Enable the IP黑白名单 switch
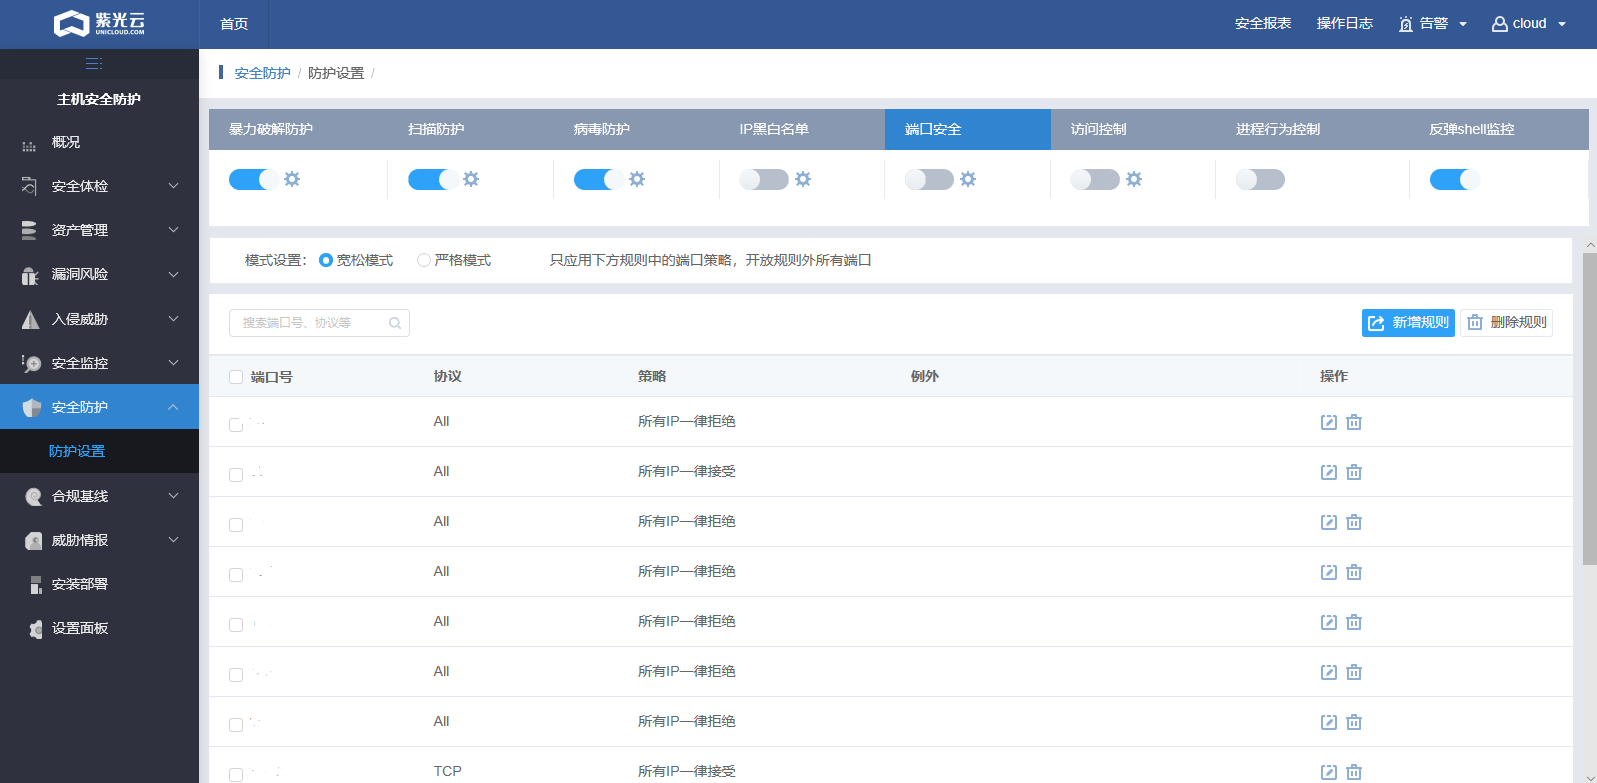1597x783 pixels. point(764,179)
